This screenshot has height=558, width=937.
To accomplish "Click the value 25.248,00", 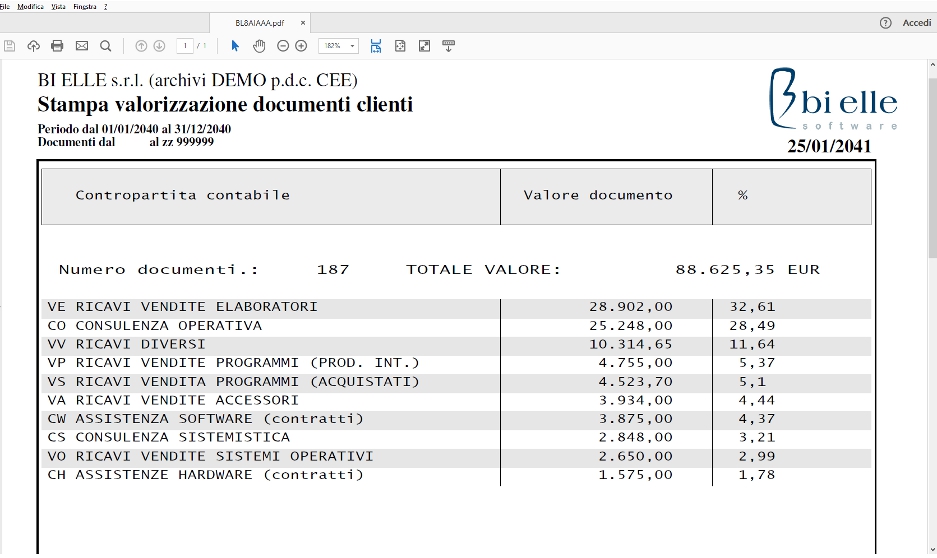I will click(x=631, y=326).
